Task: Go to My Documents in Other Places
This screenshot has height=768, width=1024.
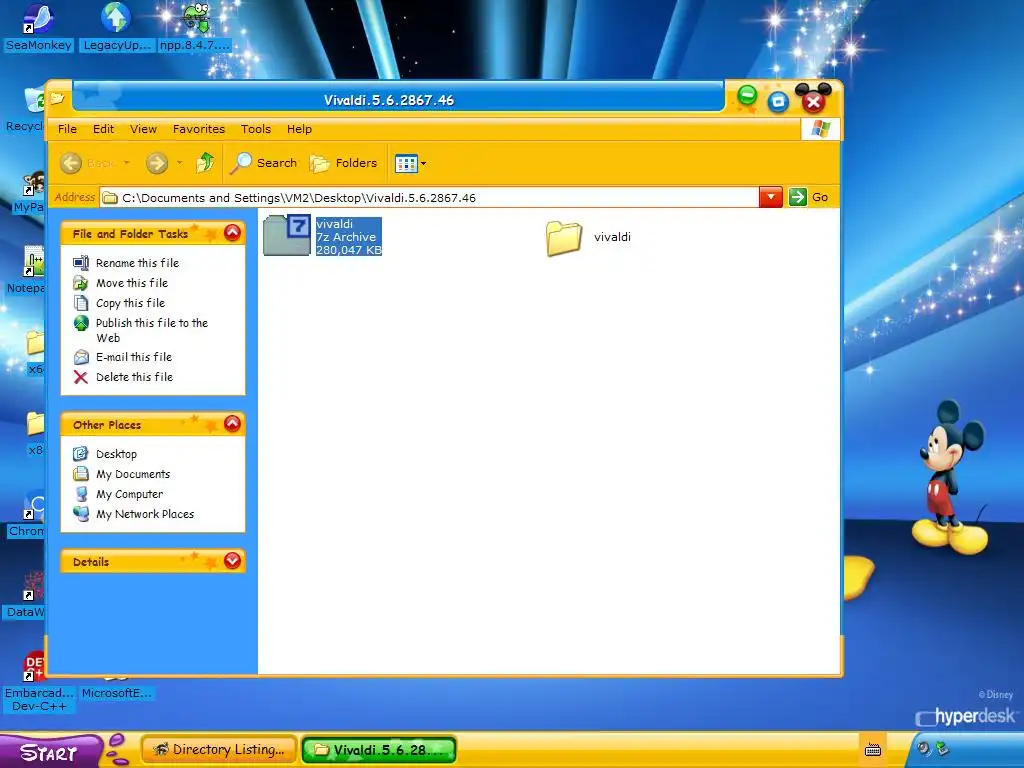Action: (x=133, y=474)
